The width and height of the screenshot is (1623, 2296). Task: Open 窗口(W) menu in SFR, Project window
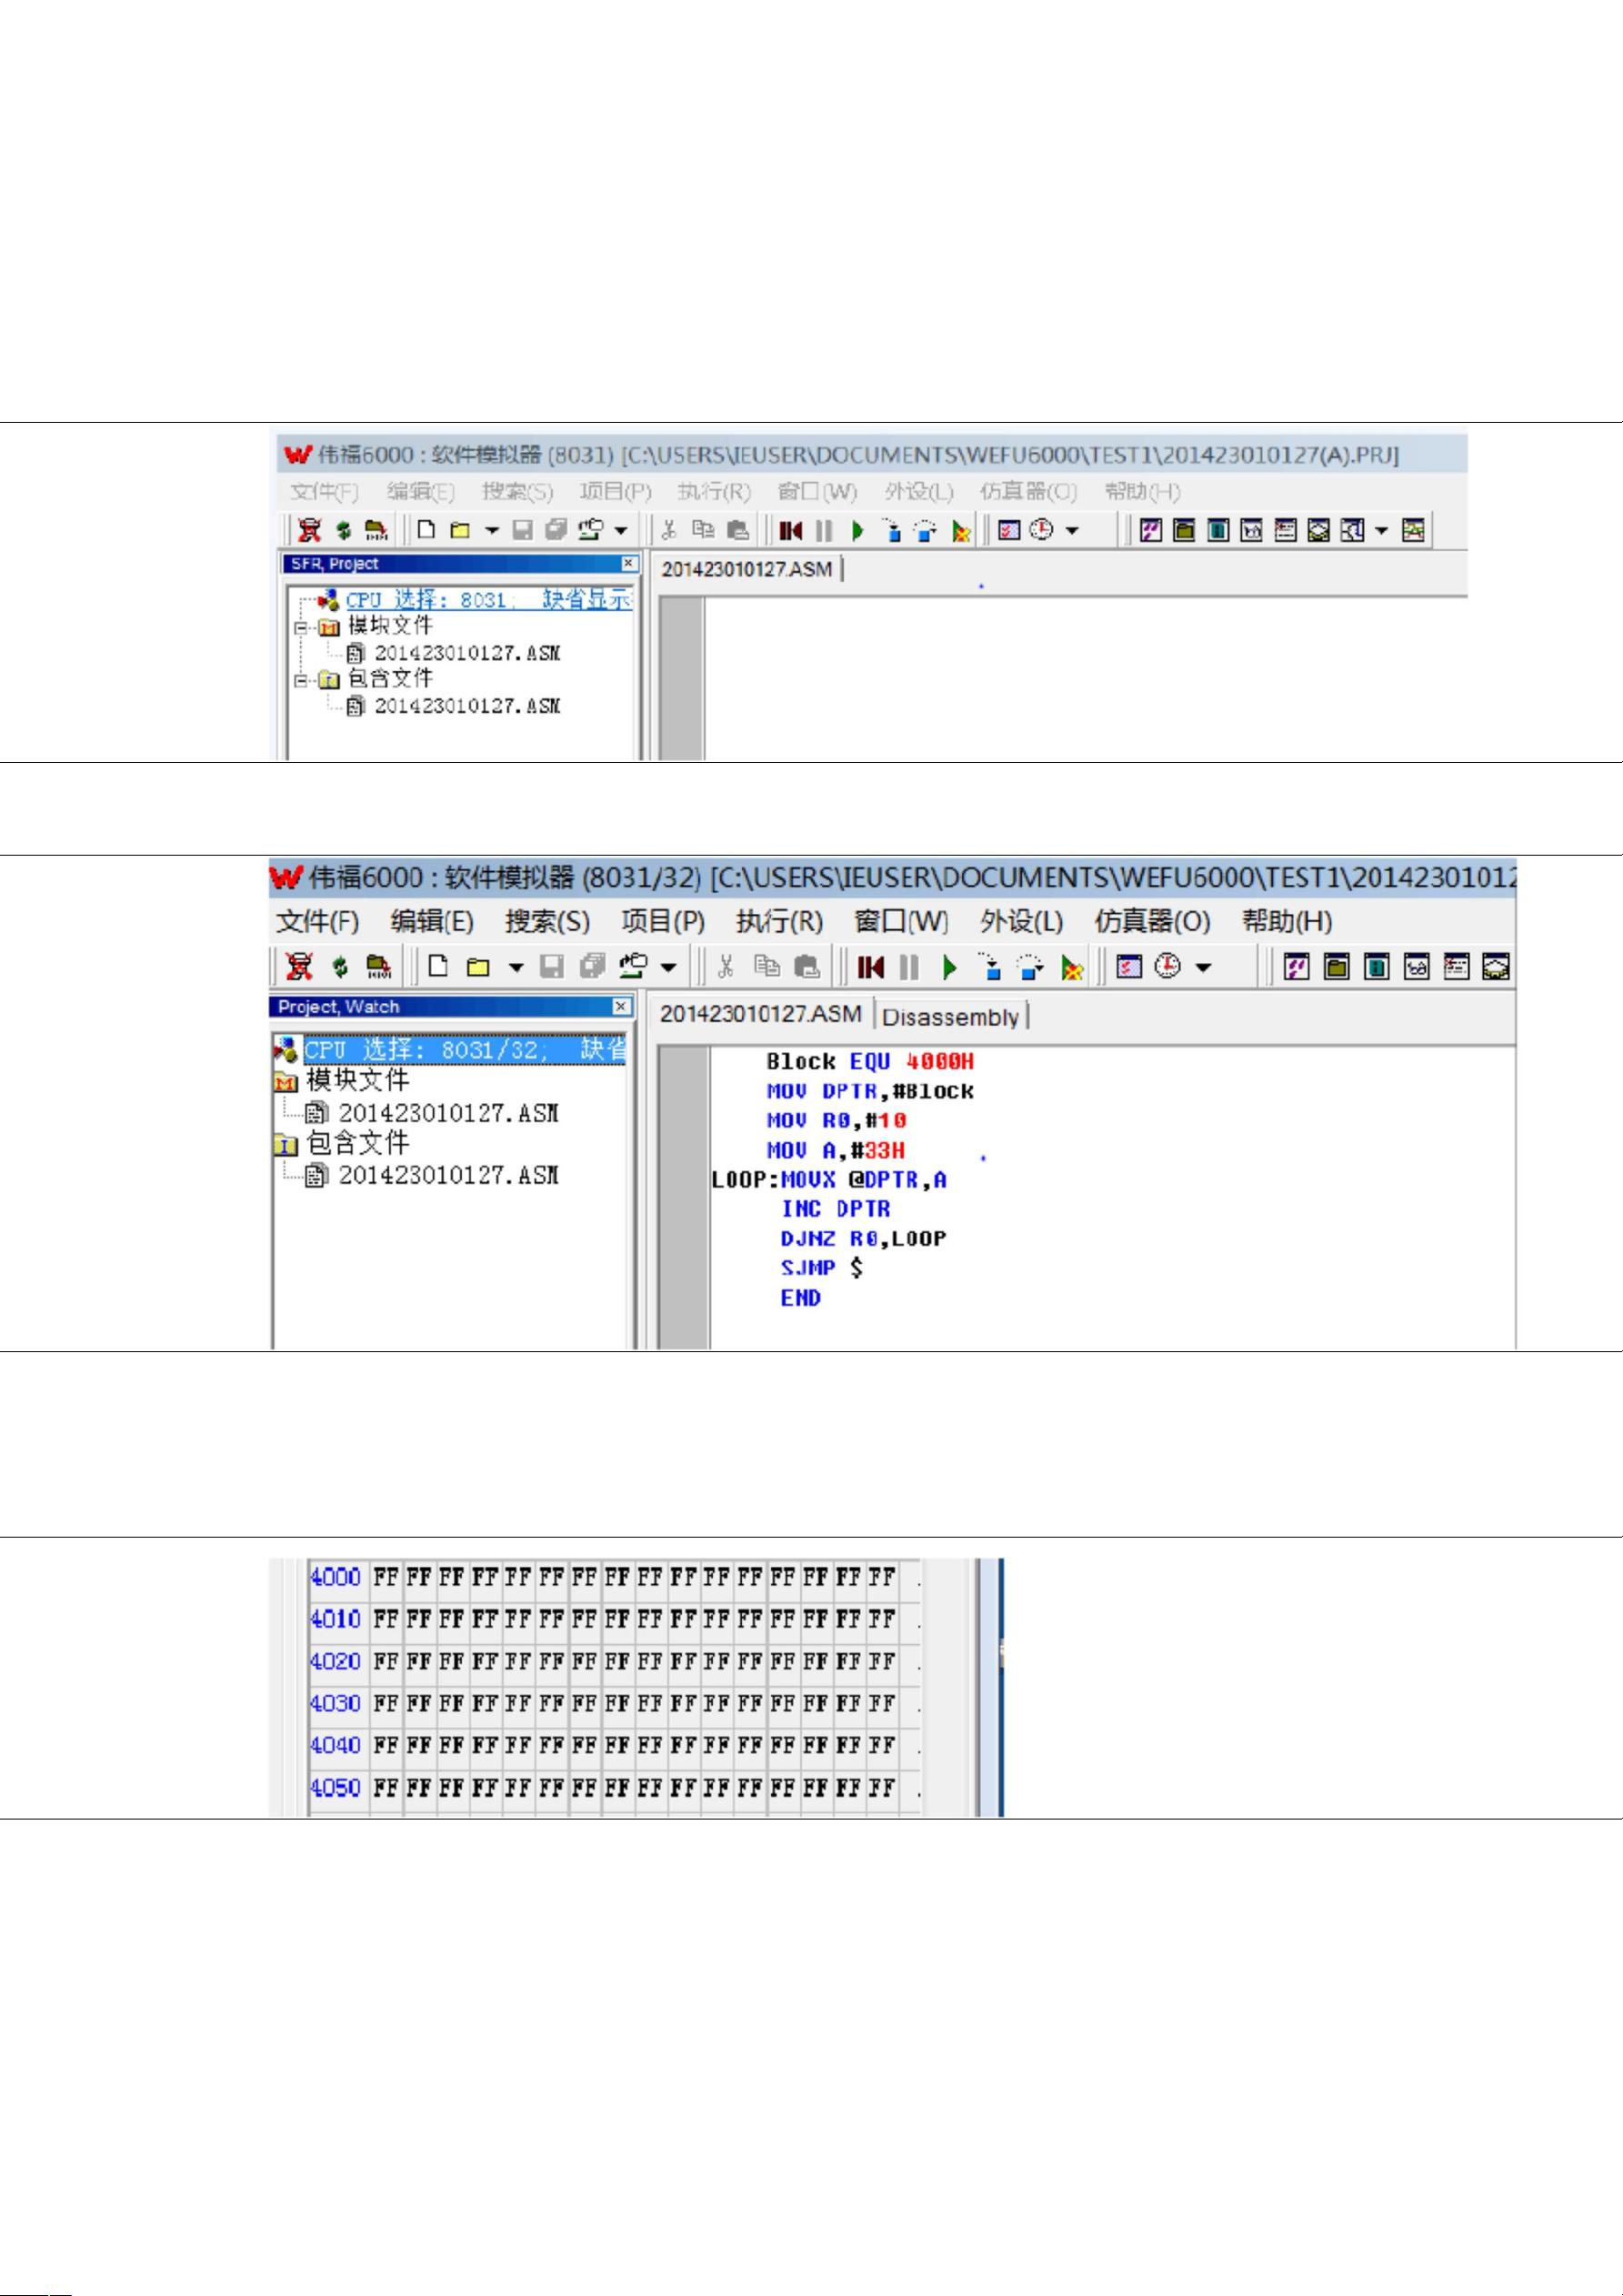[x=817, y=492]
